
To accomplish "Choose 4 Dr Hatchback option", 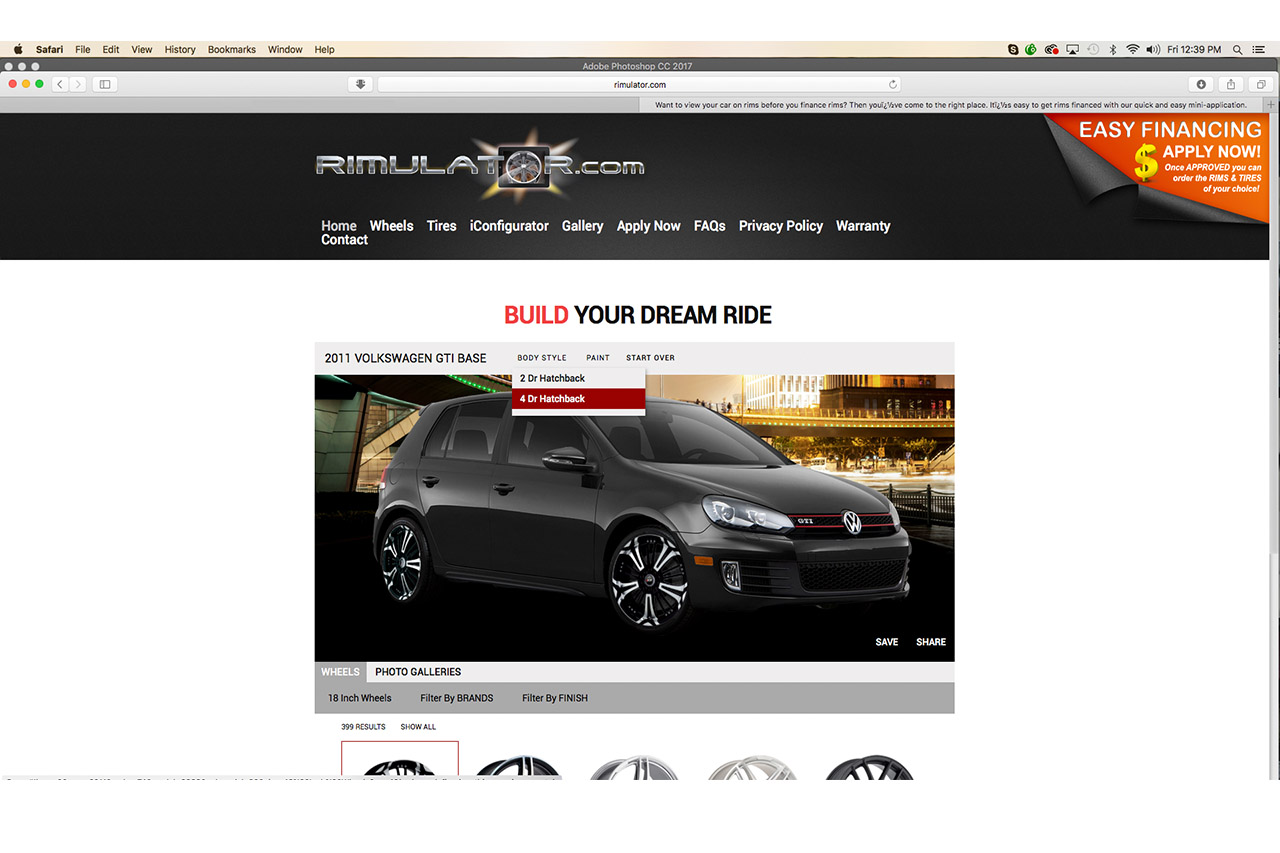I will coord(579,399).
